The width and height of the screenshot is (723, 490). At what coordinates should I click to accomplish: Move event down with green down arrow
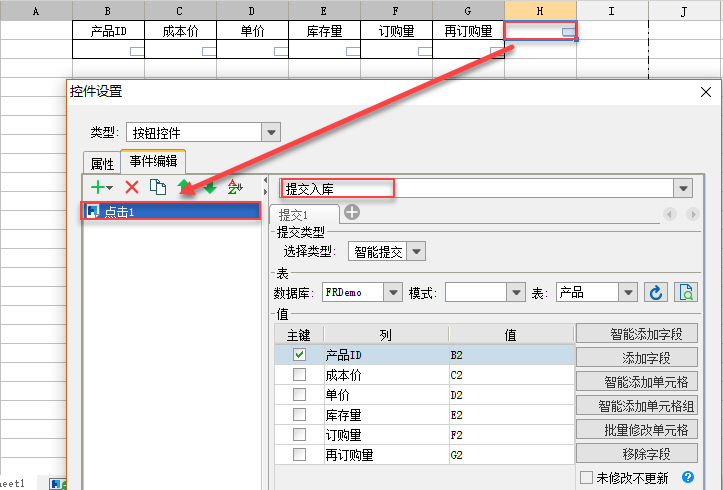pos(210,187)
